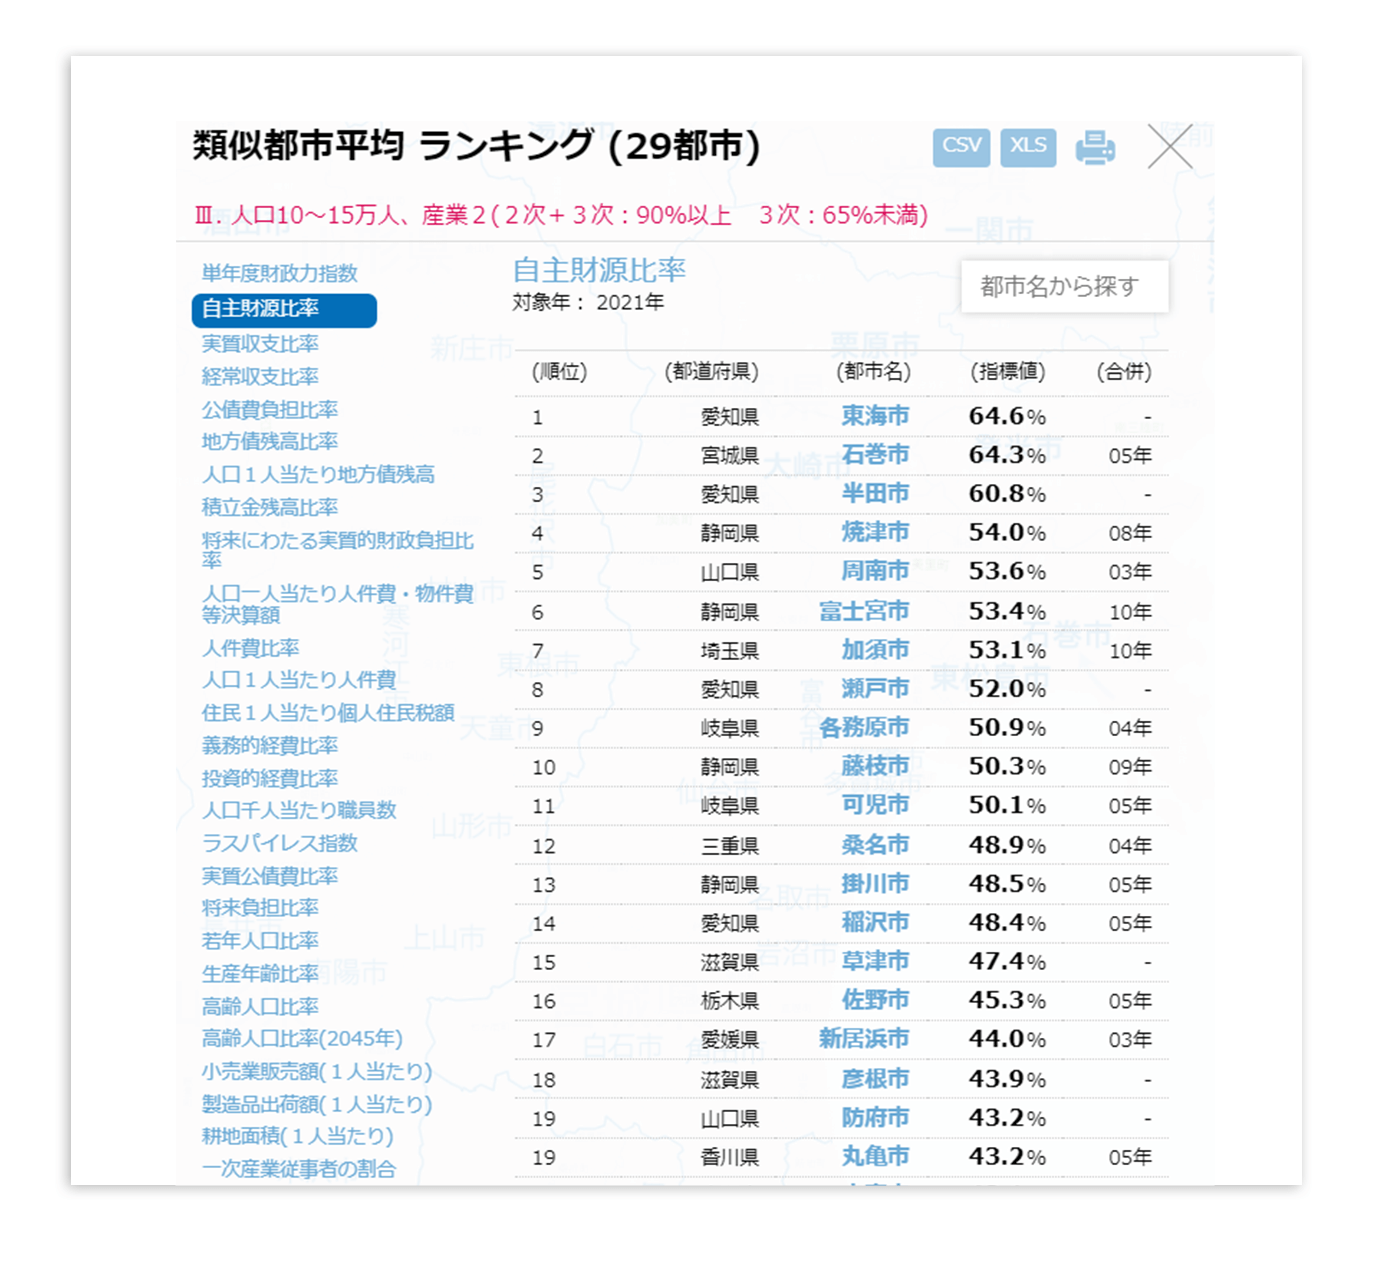1378x1266 pixels.
Task: Open city link 佐野市
Action: (875, 1001)
